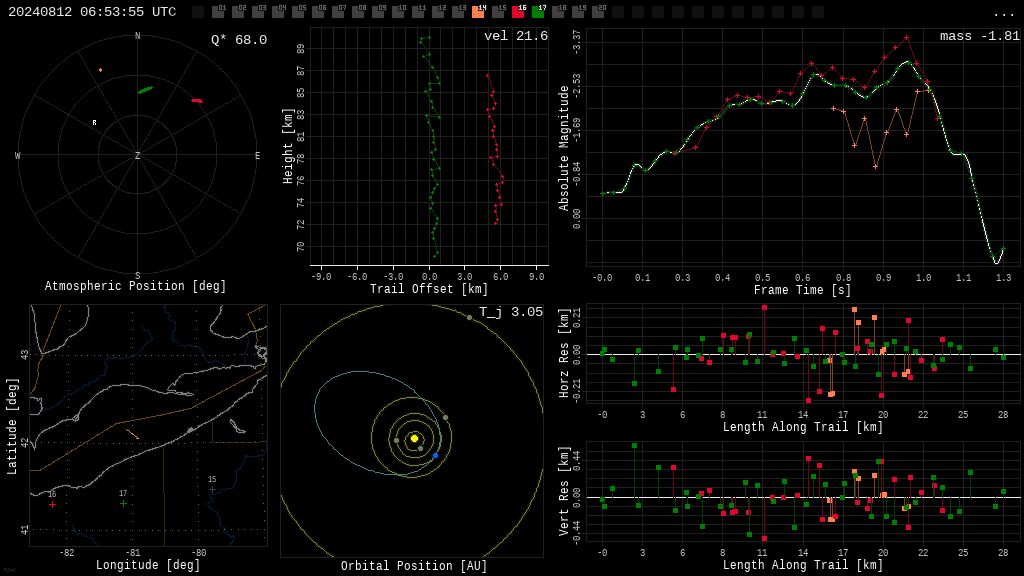Image resolution: width=1024 pixels, height=576 pixels.
Task: Select station box 01 in top bar
Action: [x=219, y=11]
